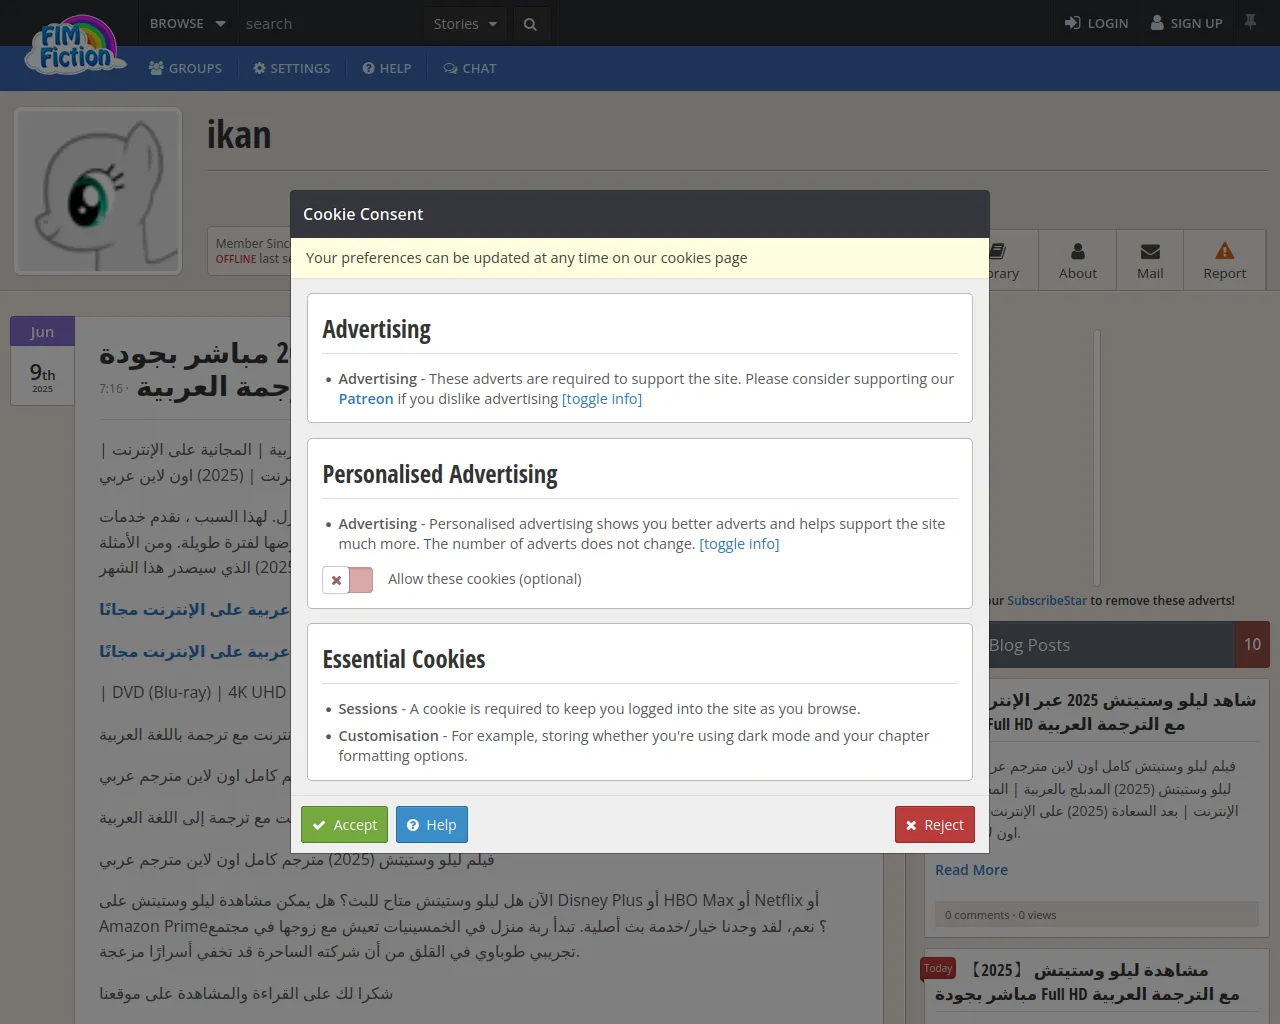Open the CHAT menu item
This screenshot has width=1280, height=1024.
click(x=469, y=69)
